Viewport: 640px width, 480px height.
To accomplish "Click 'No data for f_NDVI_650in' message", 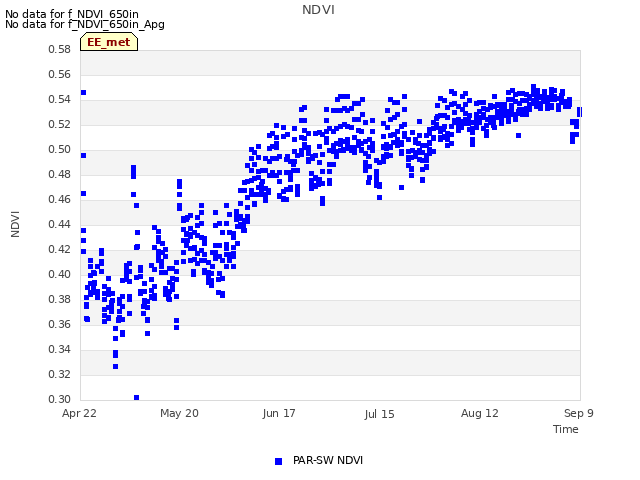I will pos(72,14).
